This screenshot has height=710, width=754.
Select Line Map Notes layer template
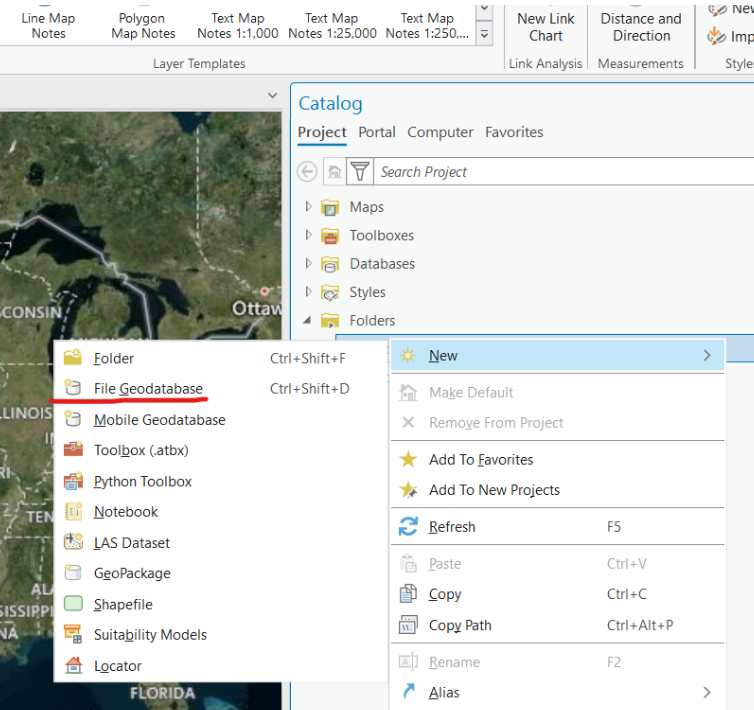[x=48, y=25]
